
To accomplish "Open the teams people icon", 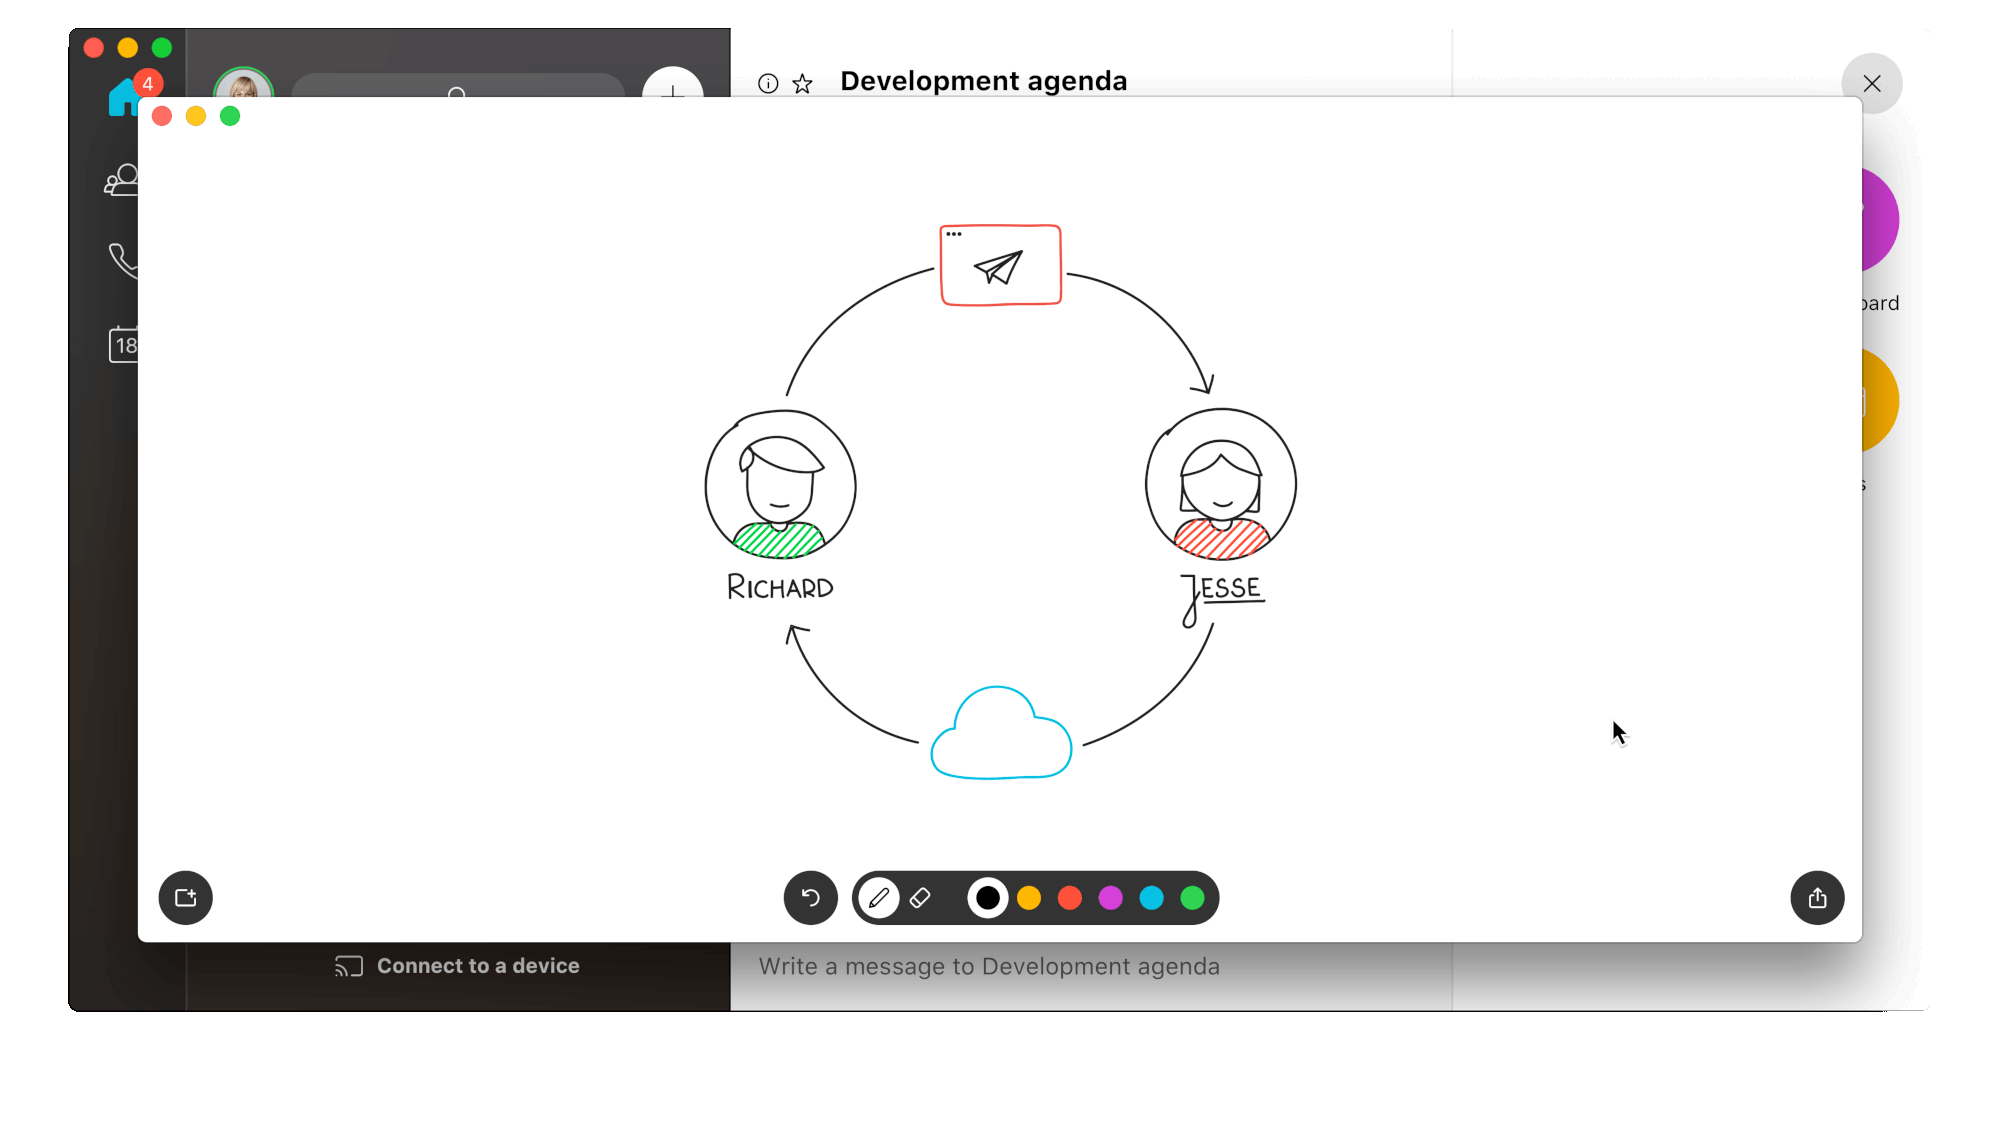I will [121, 181].
